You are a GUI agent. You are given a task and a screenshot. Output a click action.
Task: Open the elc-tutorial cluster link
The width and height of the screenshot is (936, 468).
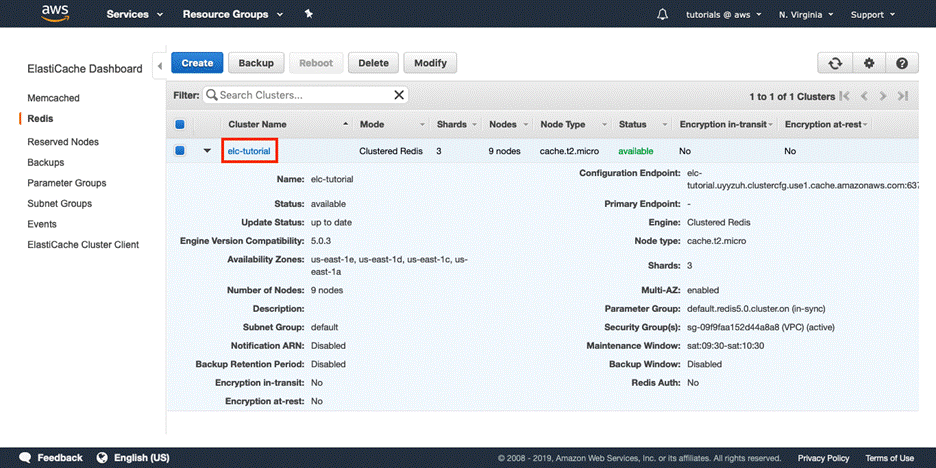click(249, 151)
